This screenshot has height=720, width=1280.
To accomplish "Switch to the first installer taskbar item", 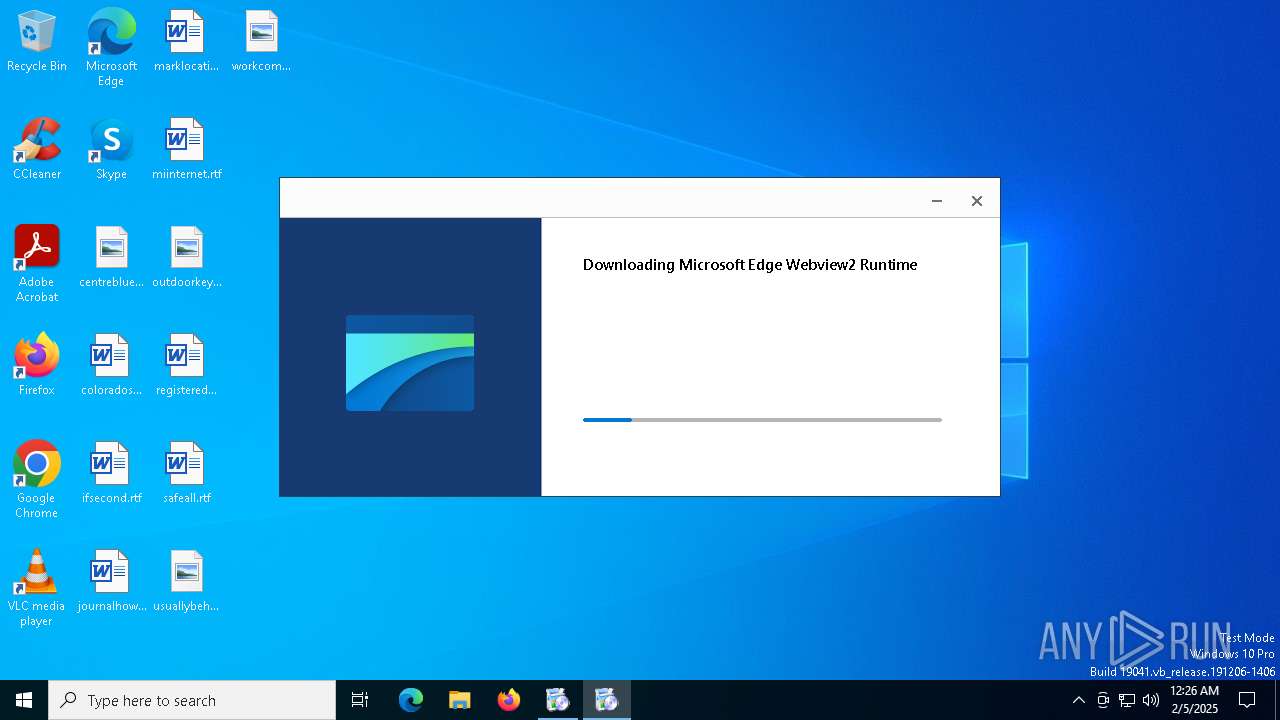I will pos(558,700).
